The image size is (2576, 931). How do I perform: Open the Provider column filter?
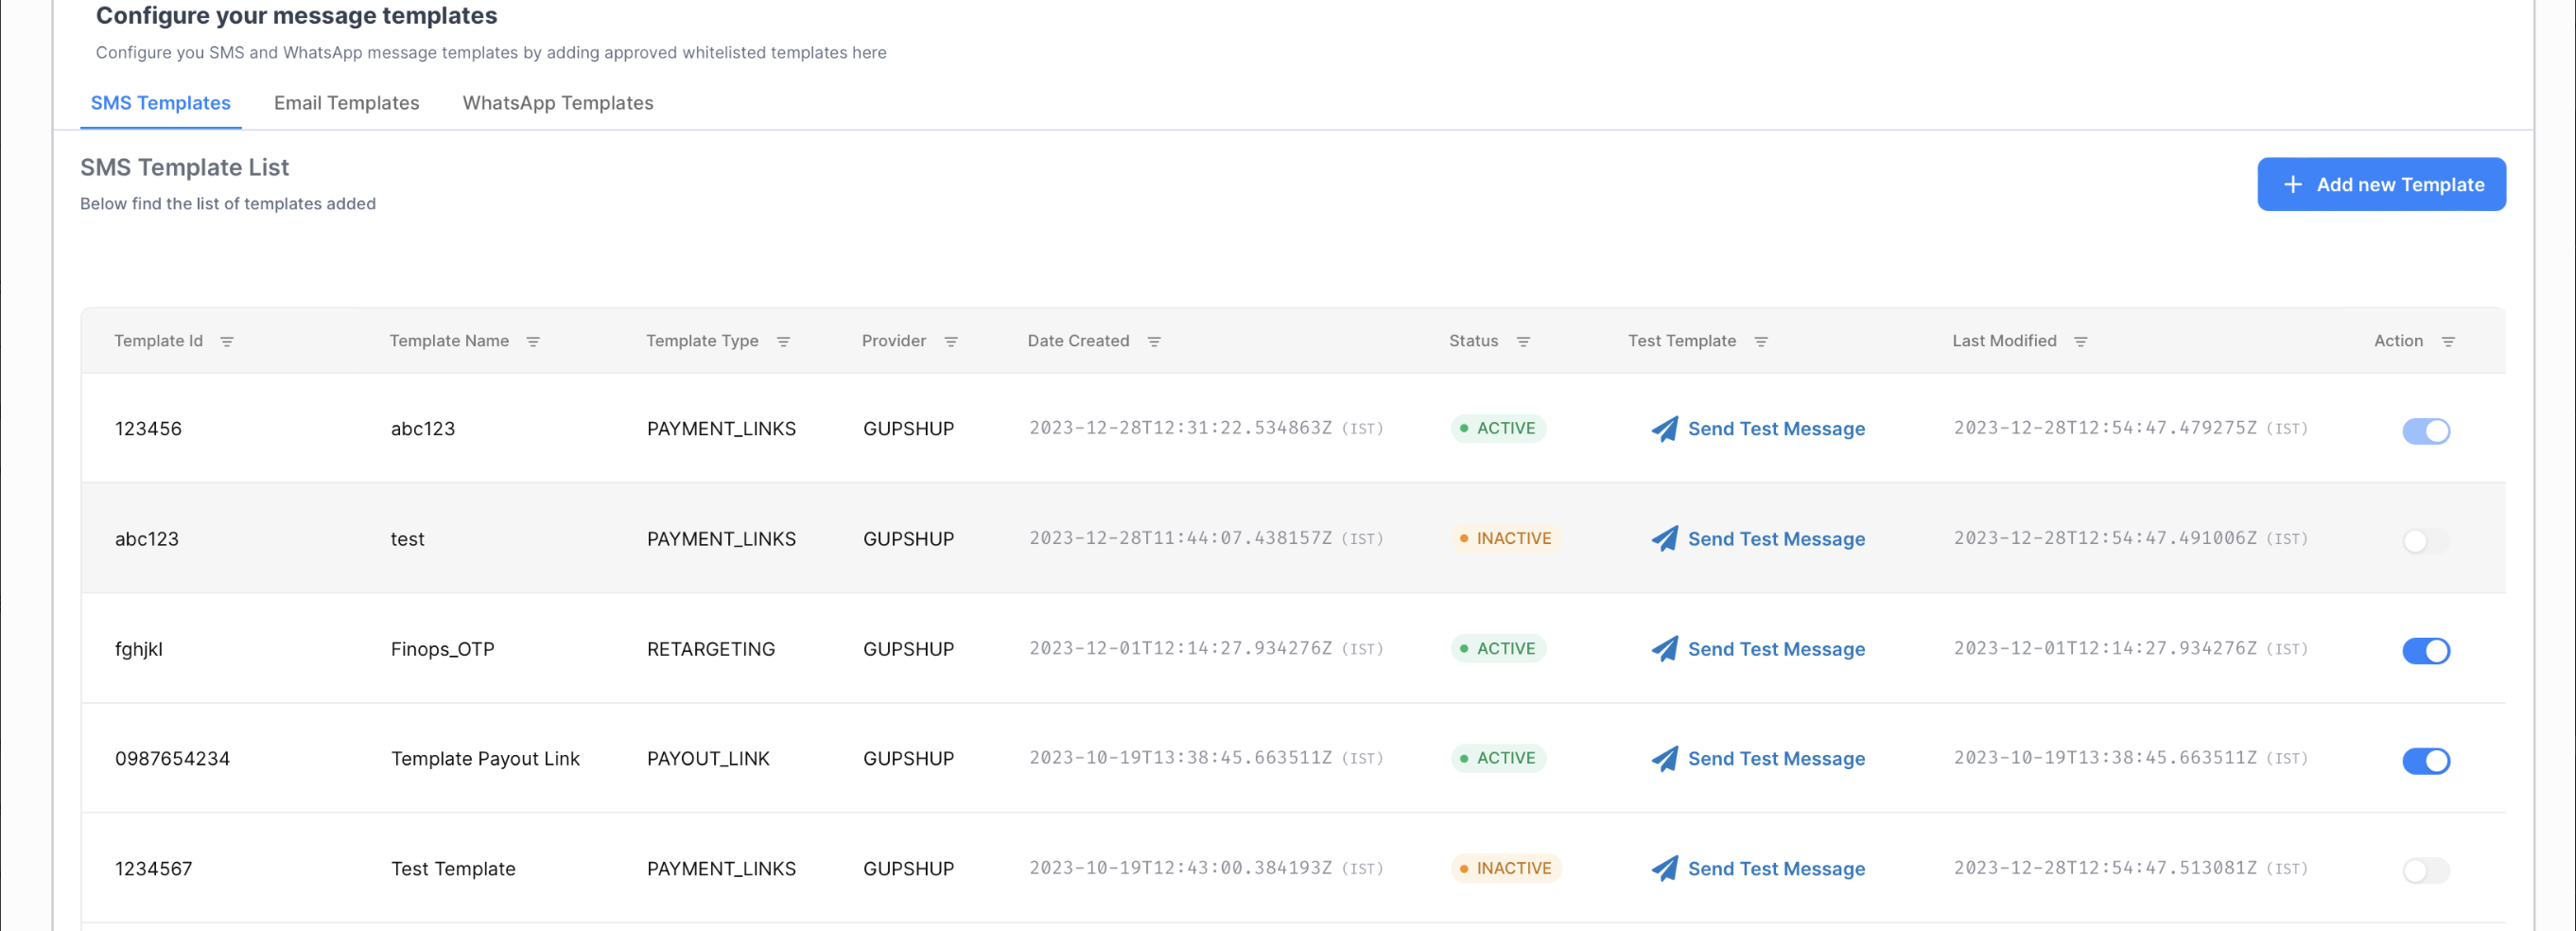(950, 342)
